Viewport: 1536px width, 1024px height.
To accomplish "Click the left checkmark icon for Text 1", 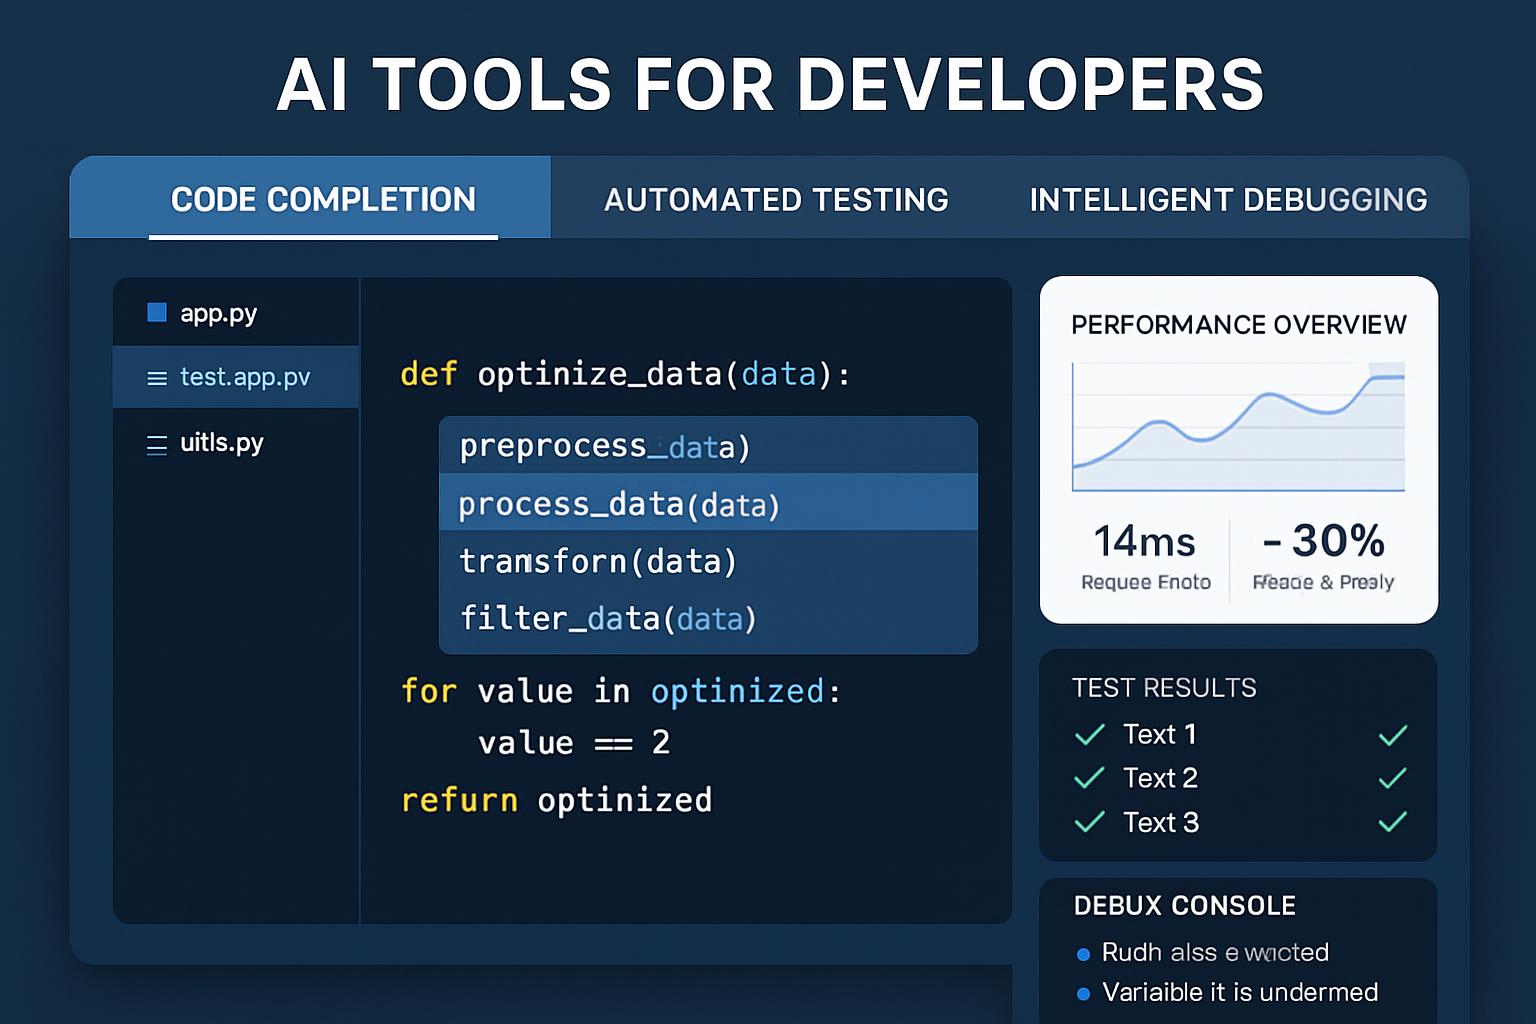I will tap(1089, 735).
